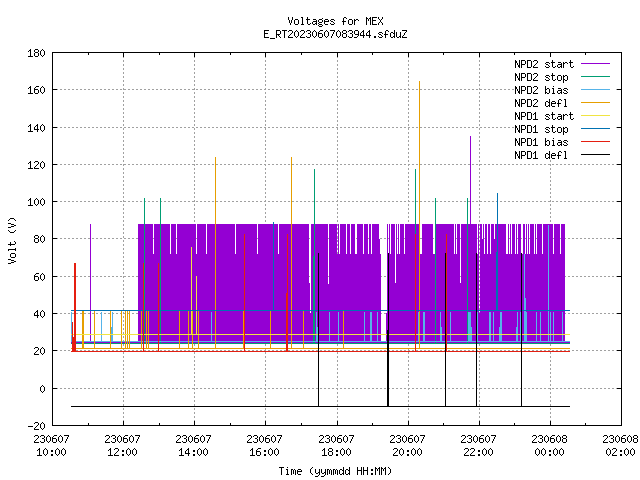Click the 'Volt (V)' y-axis label
This screenshot has width=640, height=480.
pos(12,240)
